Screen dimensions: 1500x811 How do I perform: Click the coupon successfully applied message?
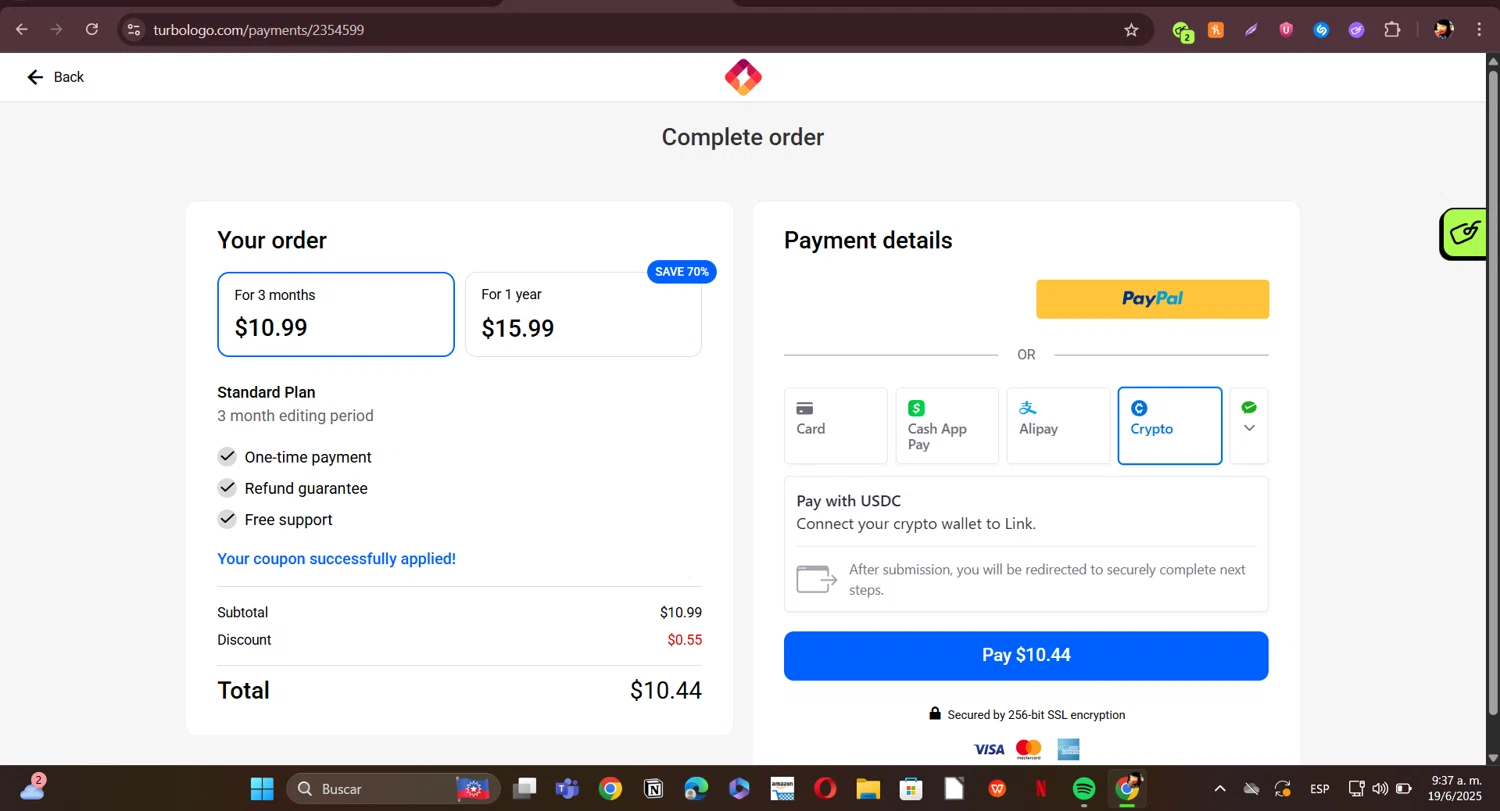(x=337, y=559)
